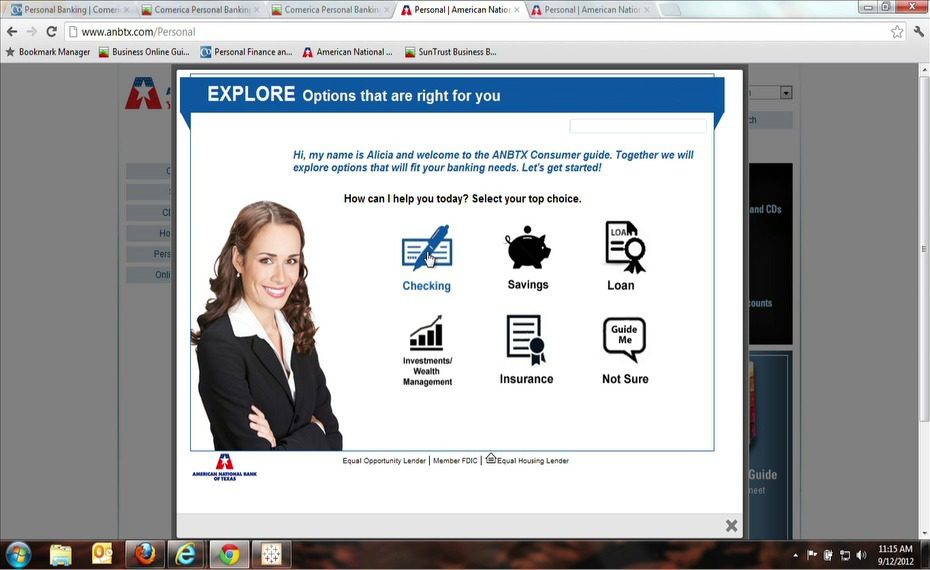Screen dimensions: 930x570
Task: Choose the Insurance certificate icon
Action: click(x=525, y=339)
